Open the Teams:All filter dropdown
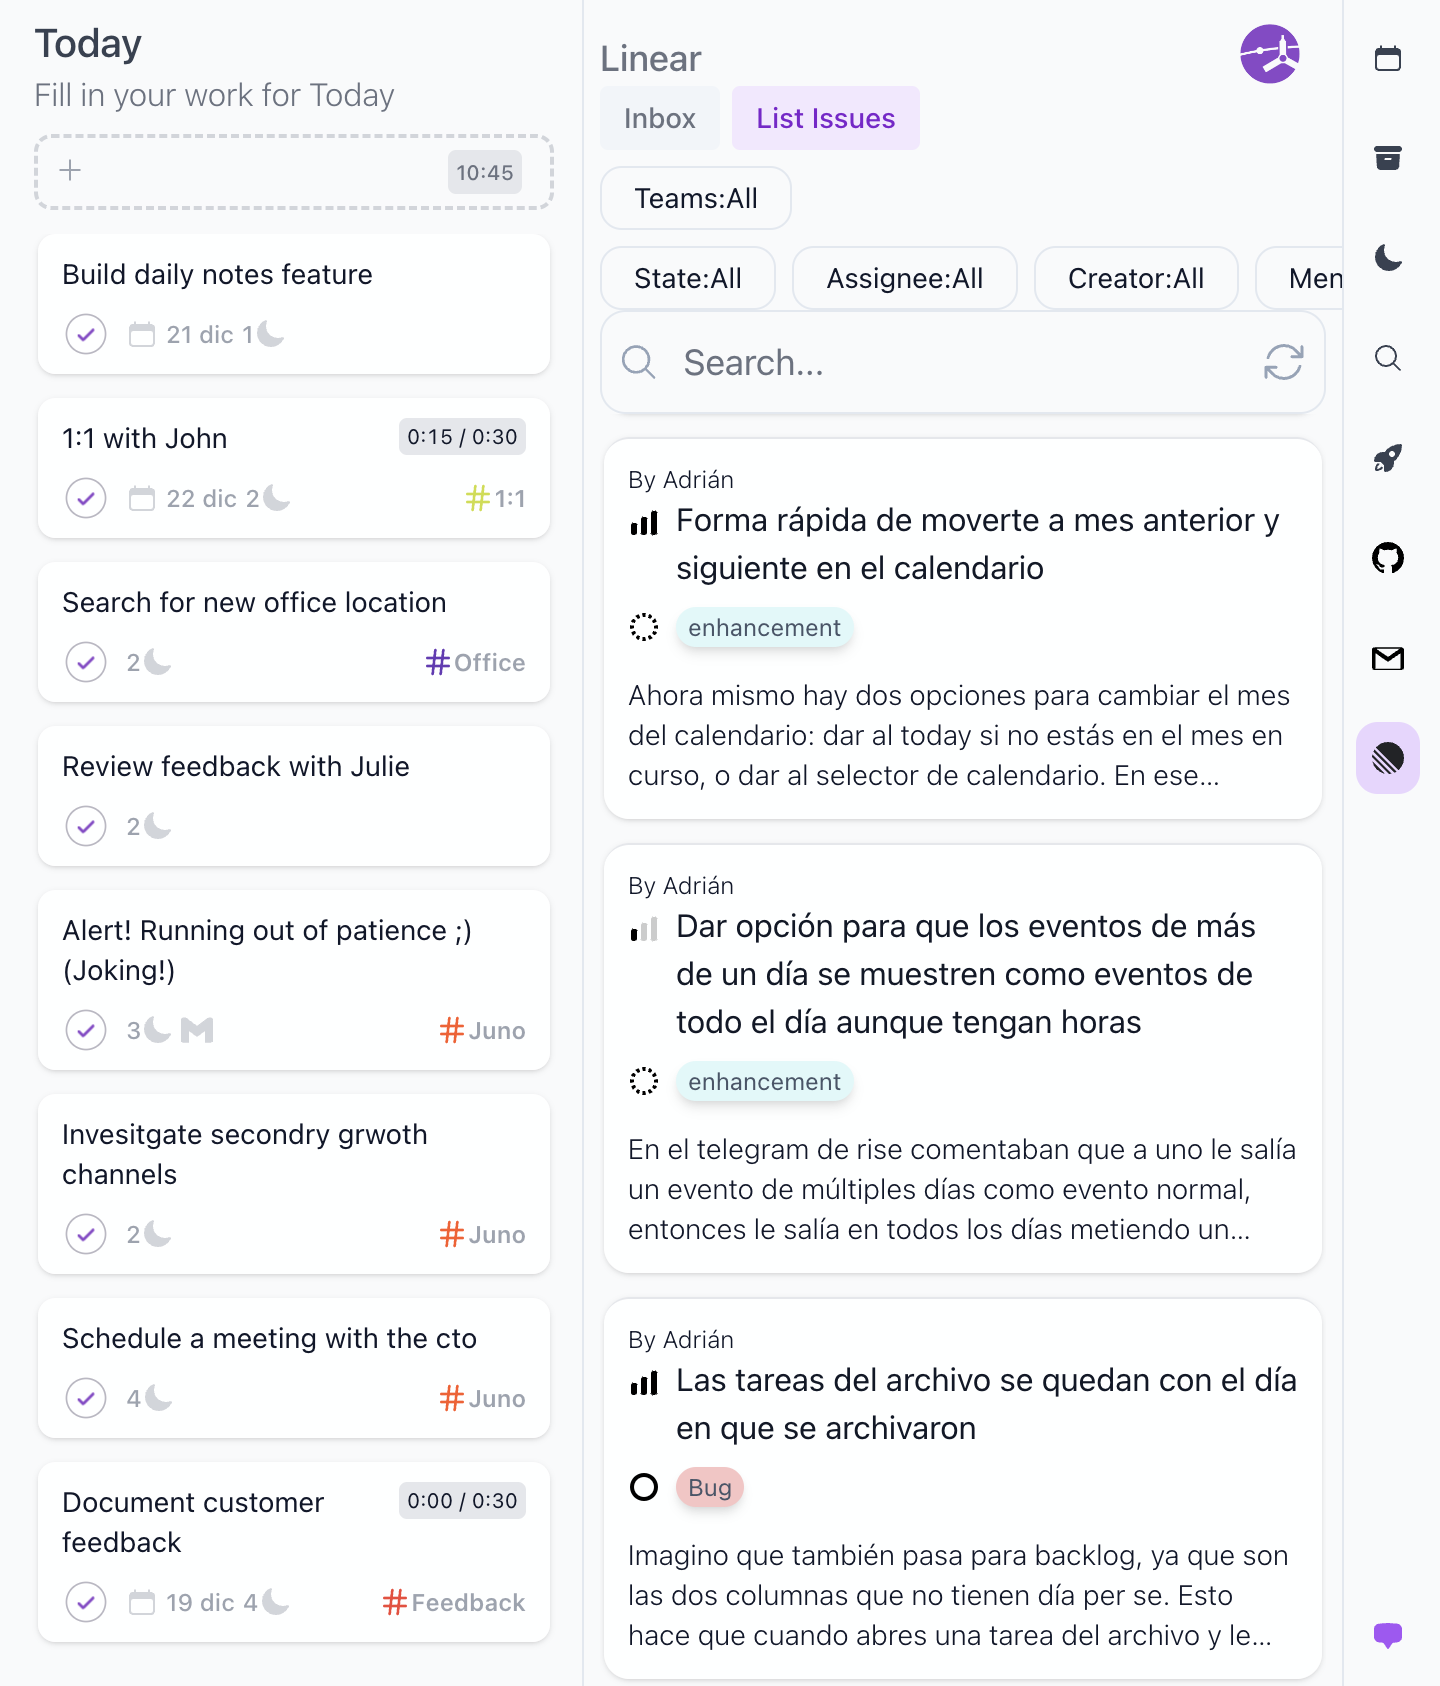The image size is (1440, 1686). 695,198
